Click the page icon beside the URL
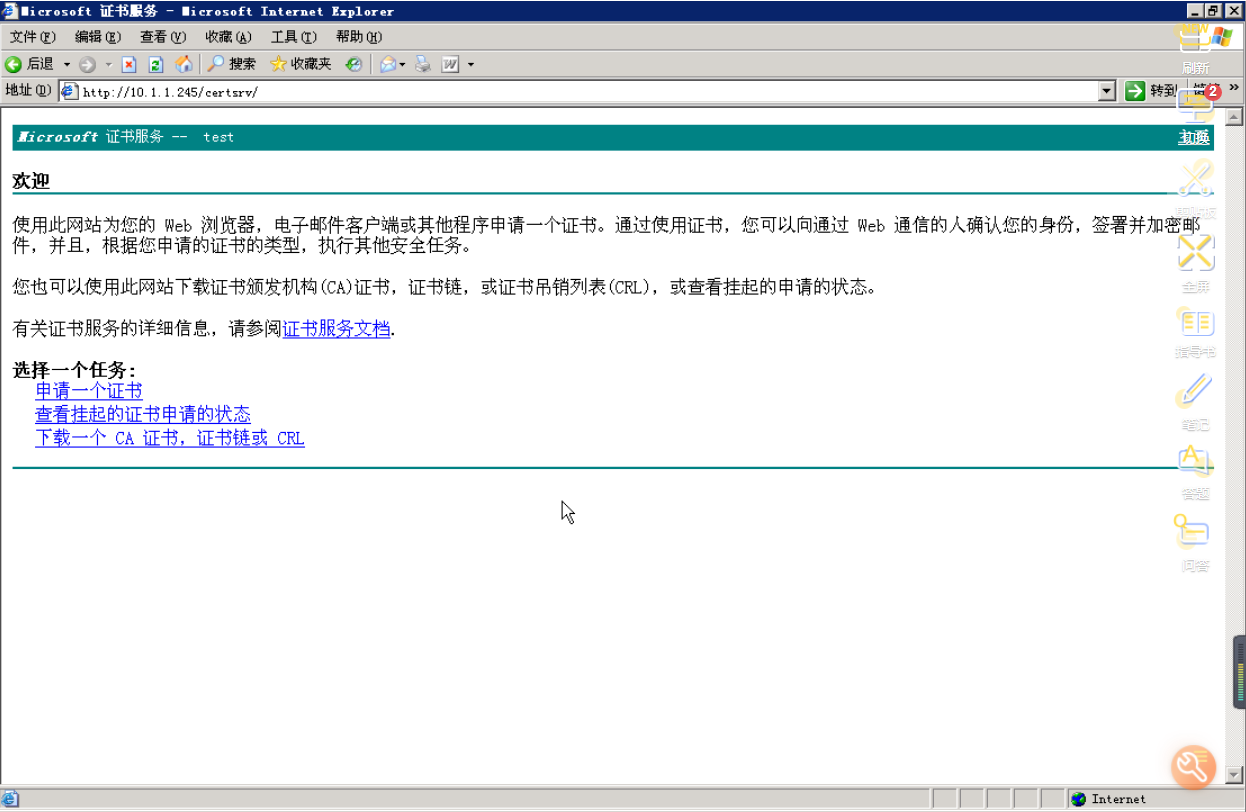 tap(69, 92)
